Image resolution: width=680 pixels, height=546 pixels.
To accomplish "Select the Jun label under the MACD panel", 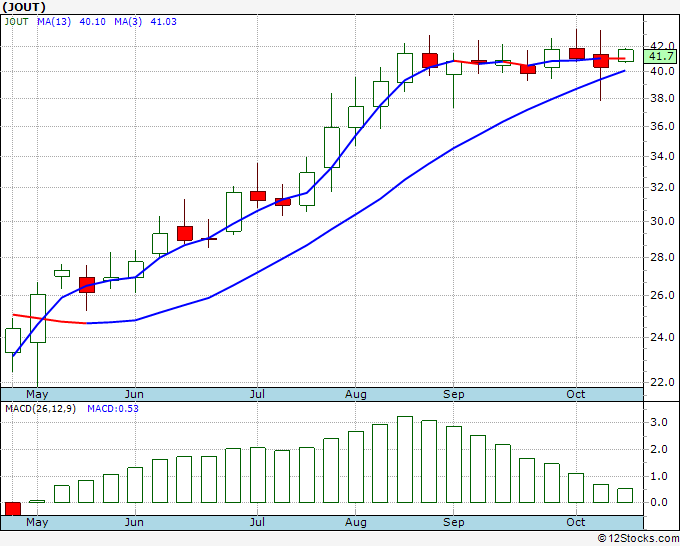I will 134,522.
